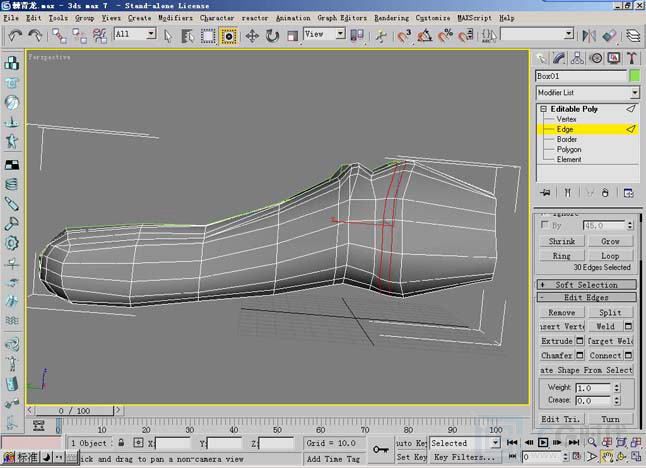This screenshot has height=468, width=646.
Task: Toggle Show End Result icon
Action: click(568, 193)
